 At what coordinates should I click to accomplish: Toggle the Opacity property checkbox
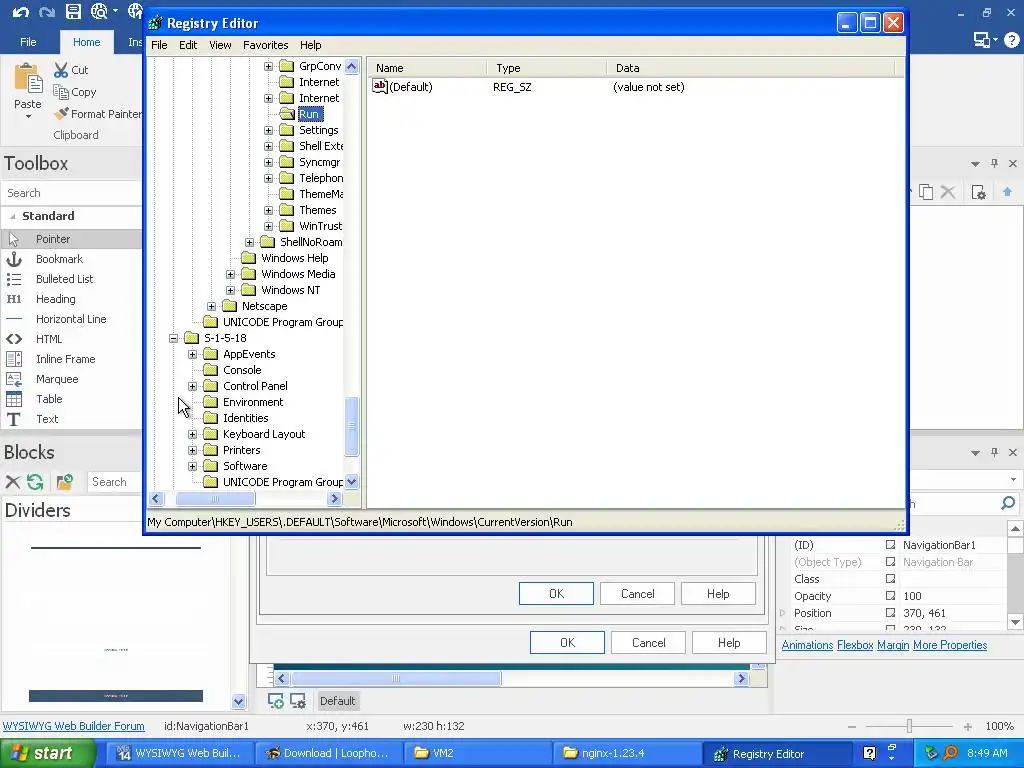click(x=890, y=596)
